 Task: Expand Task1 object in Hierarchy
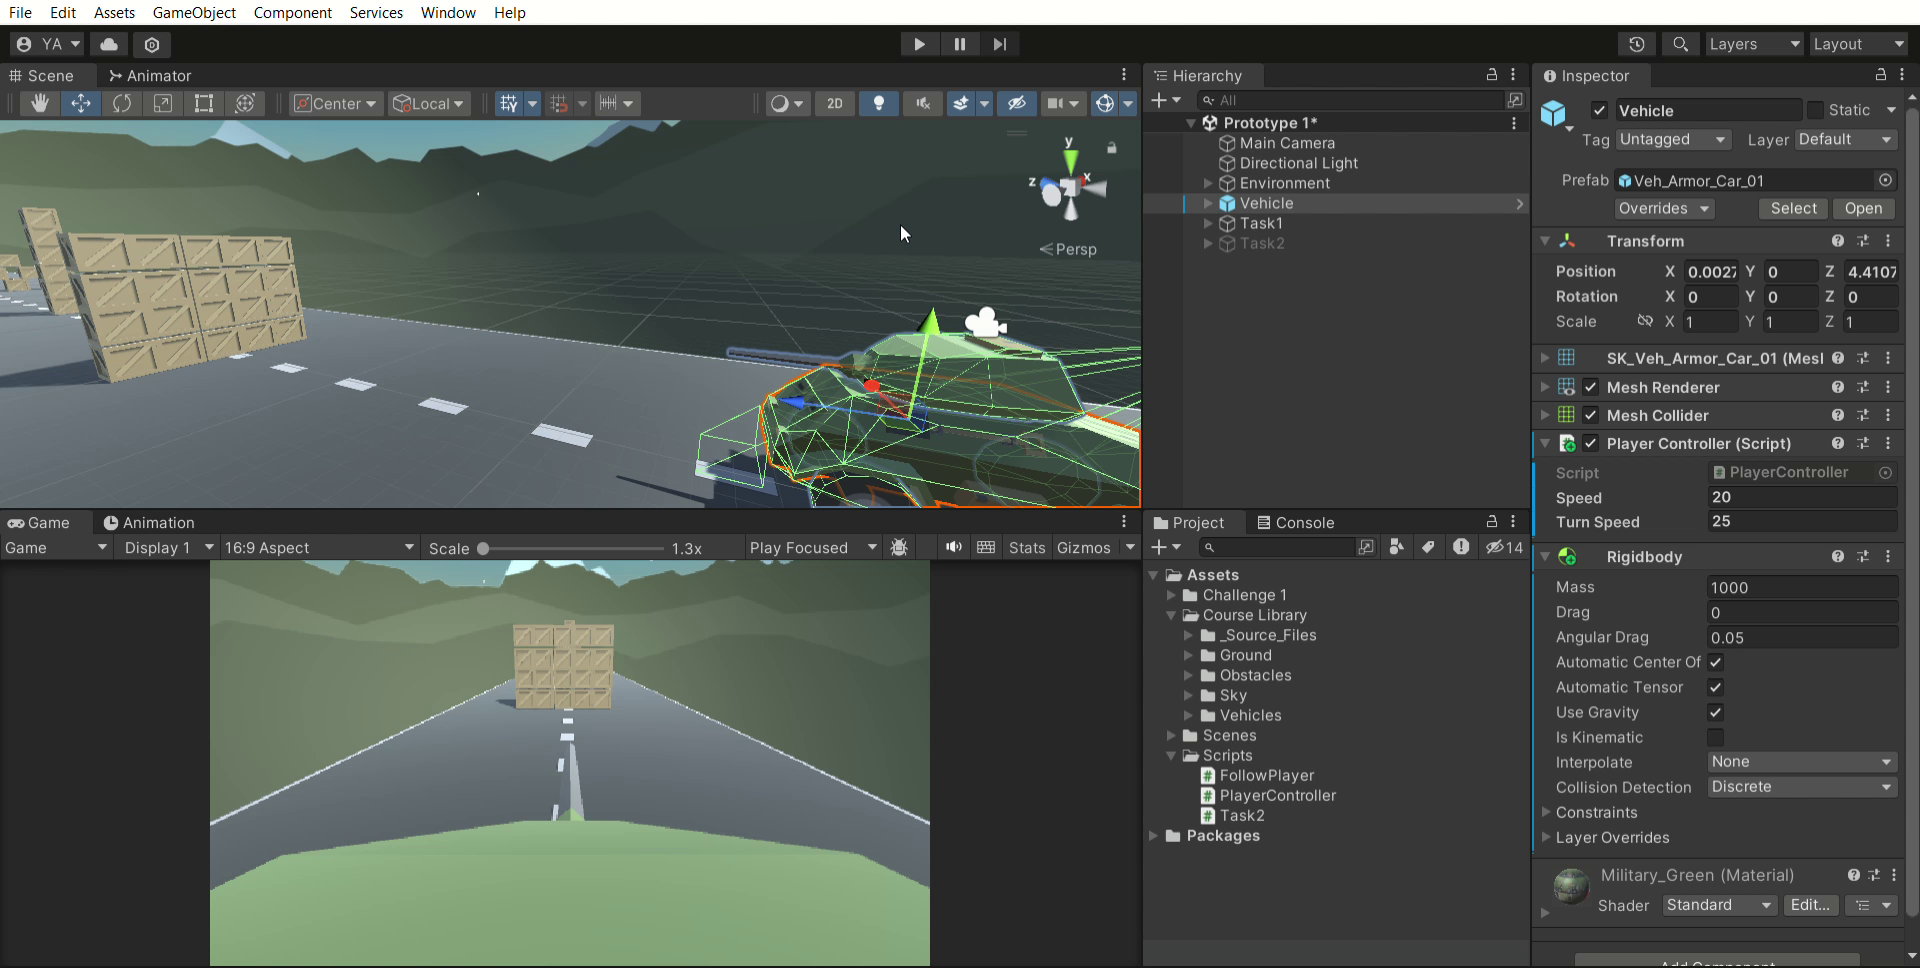point(1208,223)
